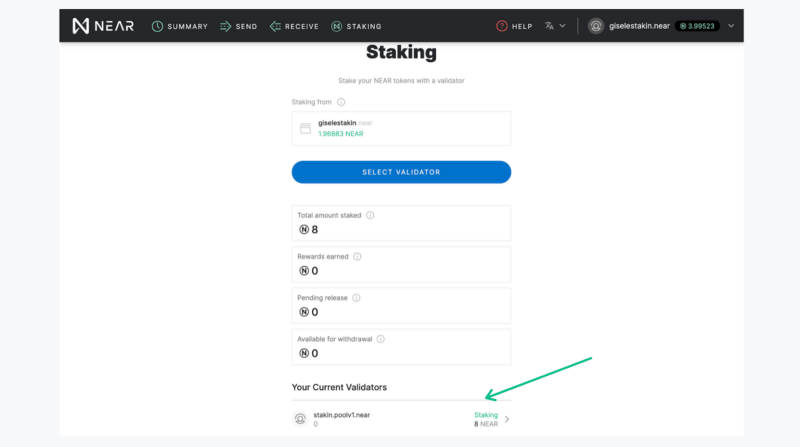Click the info icon beside Staking from
Screen dimensions: 800x447
click(341, 102)
